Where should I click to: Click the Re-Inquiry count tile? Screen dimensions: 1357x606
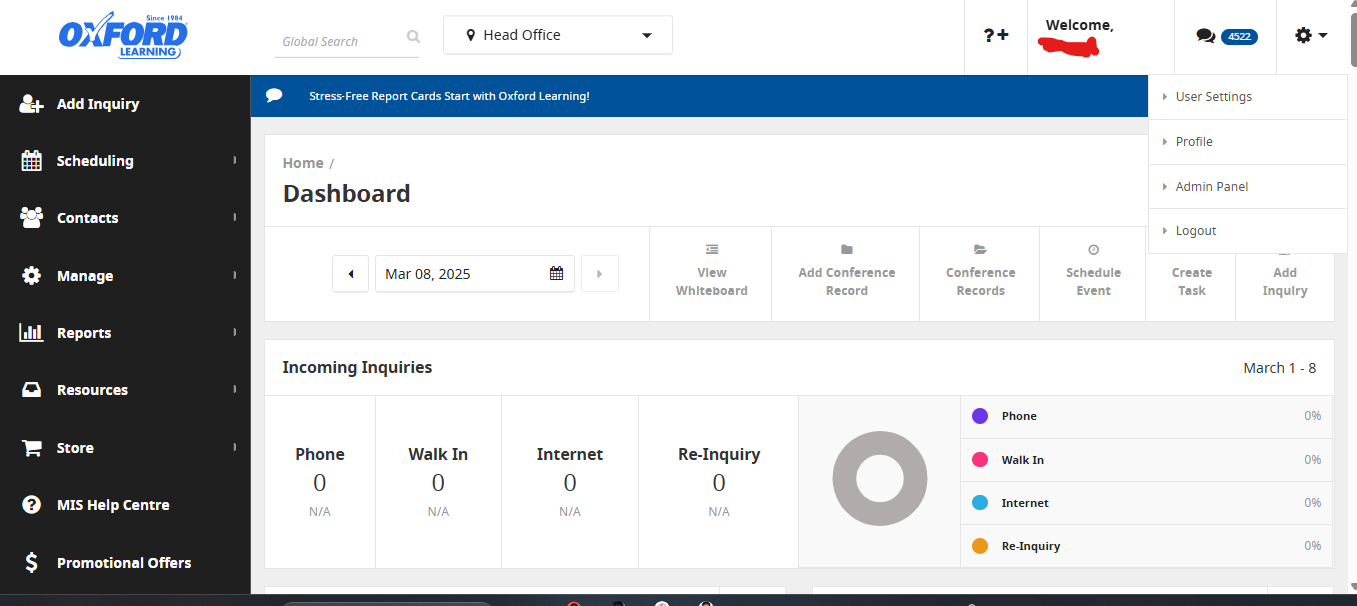[x=719, y=482]
